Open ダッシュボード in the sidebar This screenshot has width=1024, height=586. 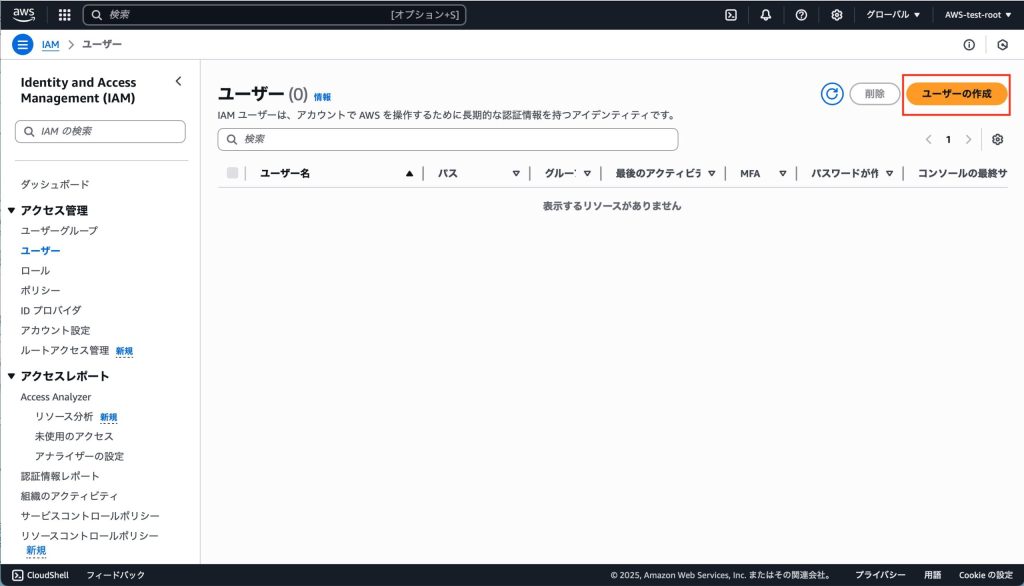click(x=55, y=184)
